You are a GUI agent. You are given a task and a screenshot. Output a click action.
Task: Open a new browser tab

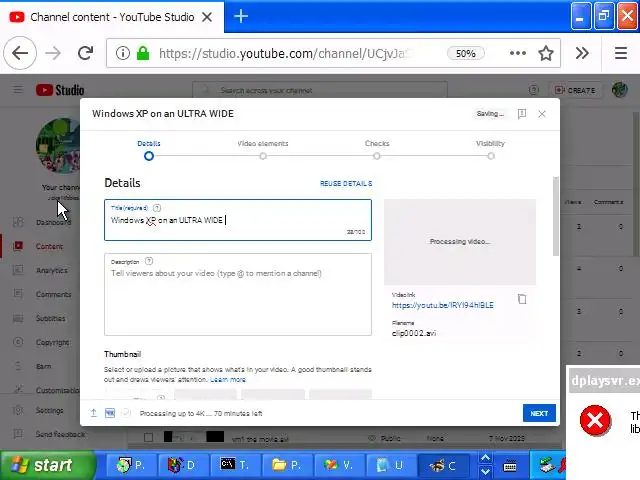[241, 16]
